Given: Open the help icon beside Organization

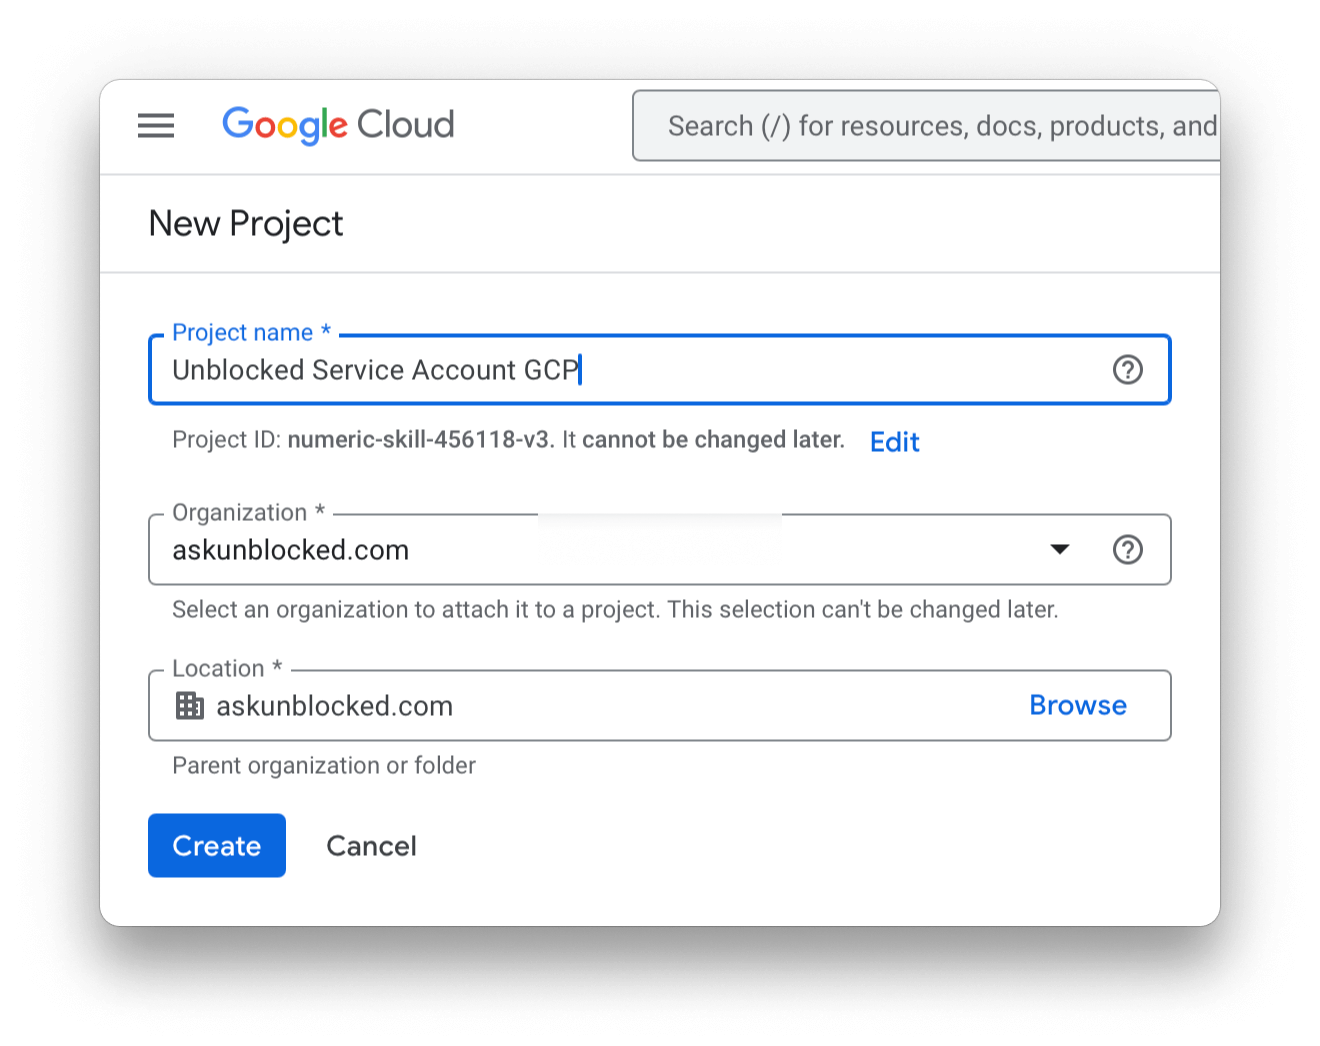Looking at the screenshot, I should coord(1127,549).
